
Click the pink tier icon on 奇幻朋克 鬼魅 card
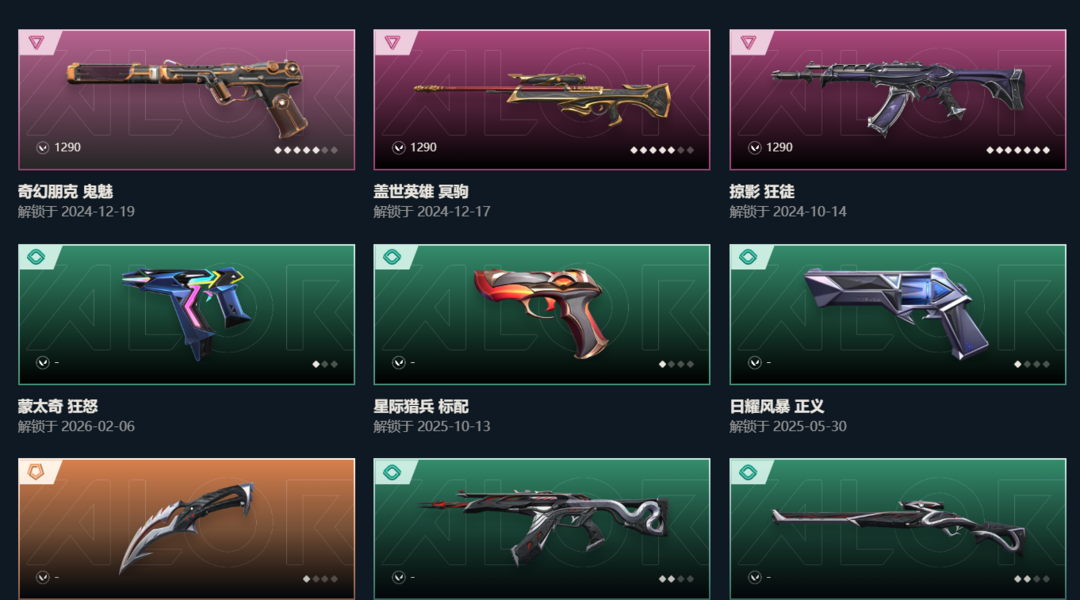click(37, 43)
